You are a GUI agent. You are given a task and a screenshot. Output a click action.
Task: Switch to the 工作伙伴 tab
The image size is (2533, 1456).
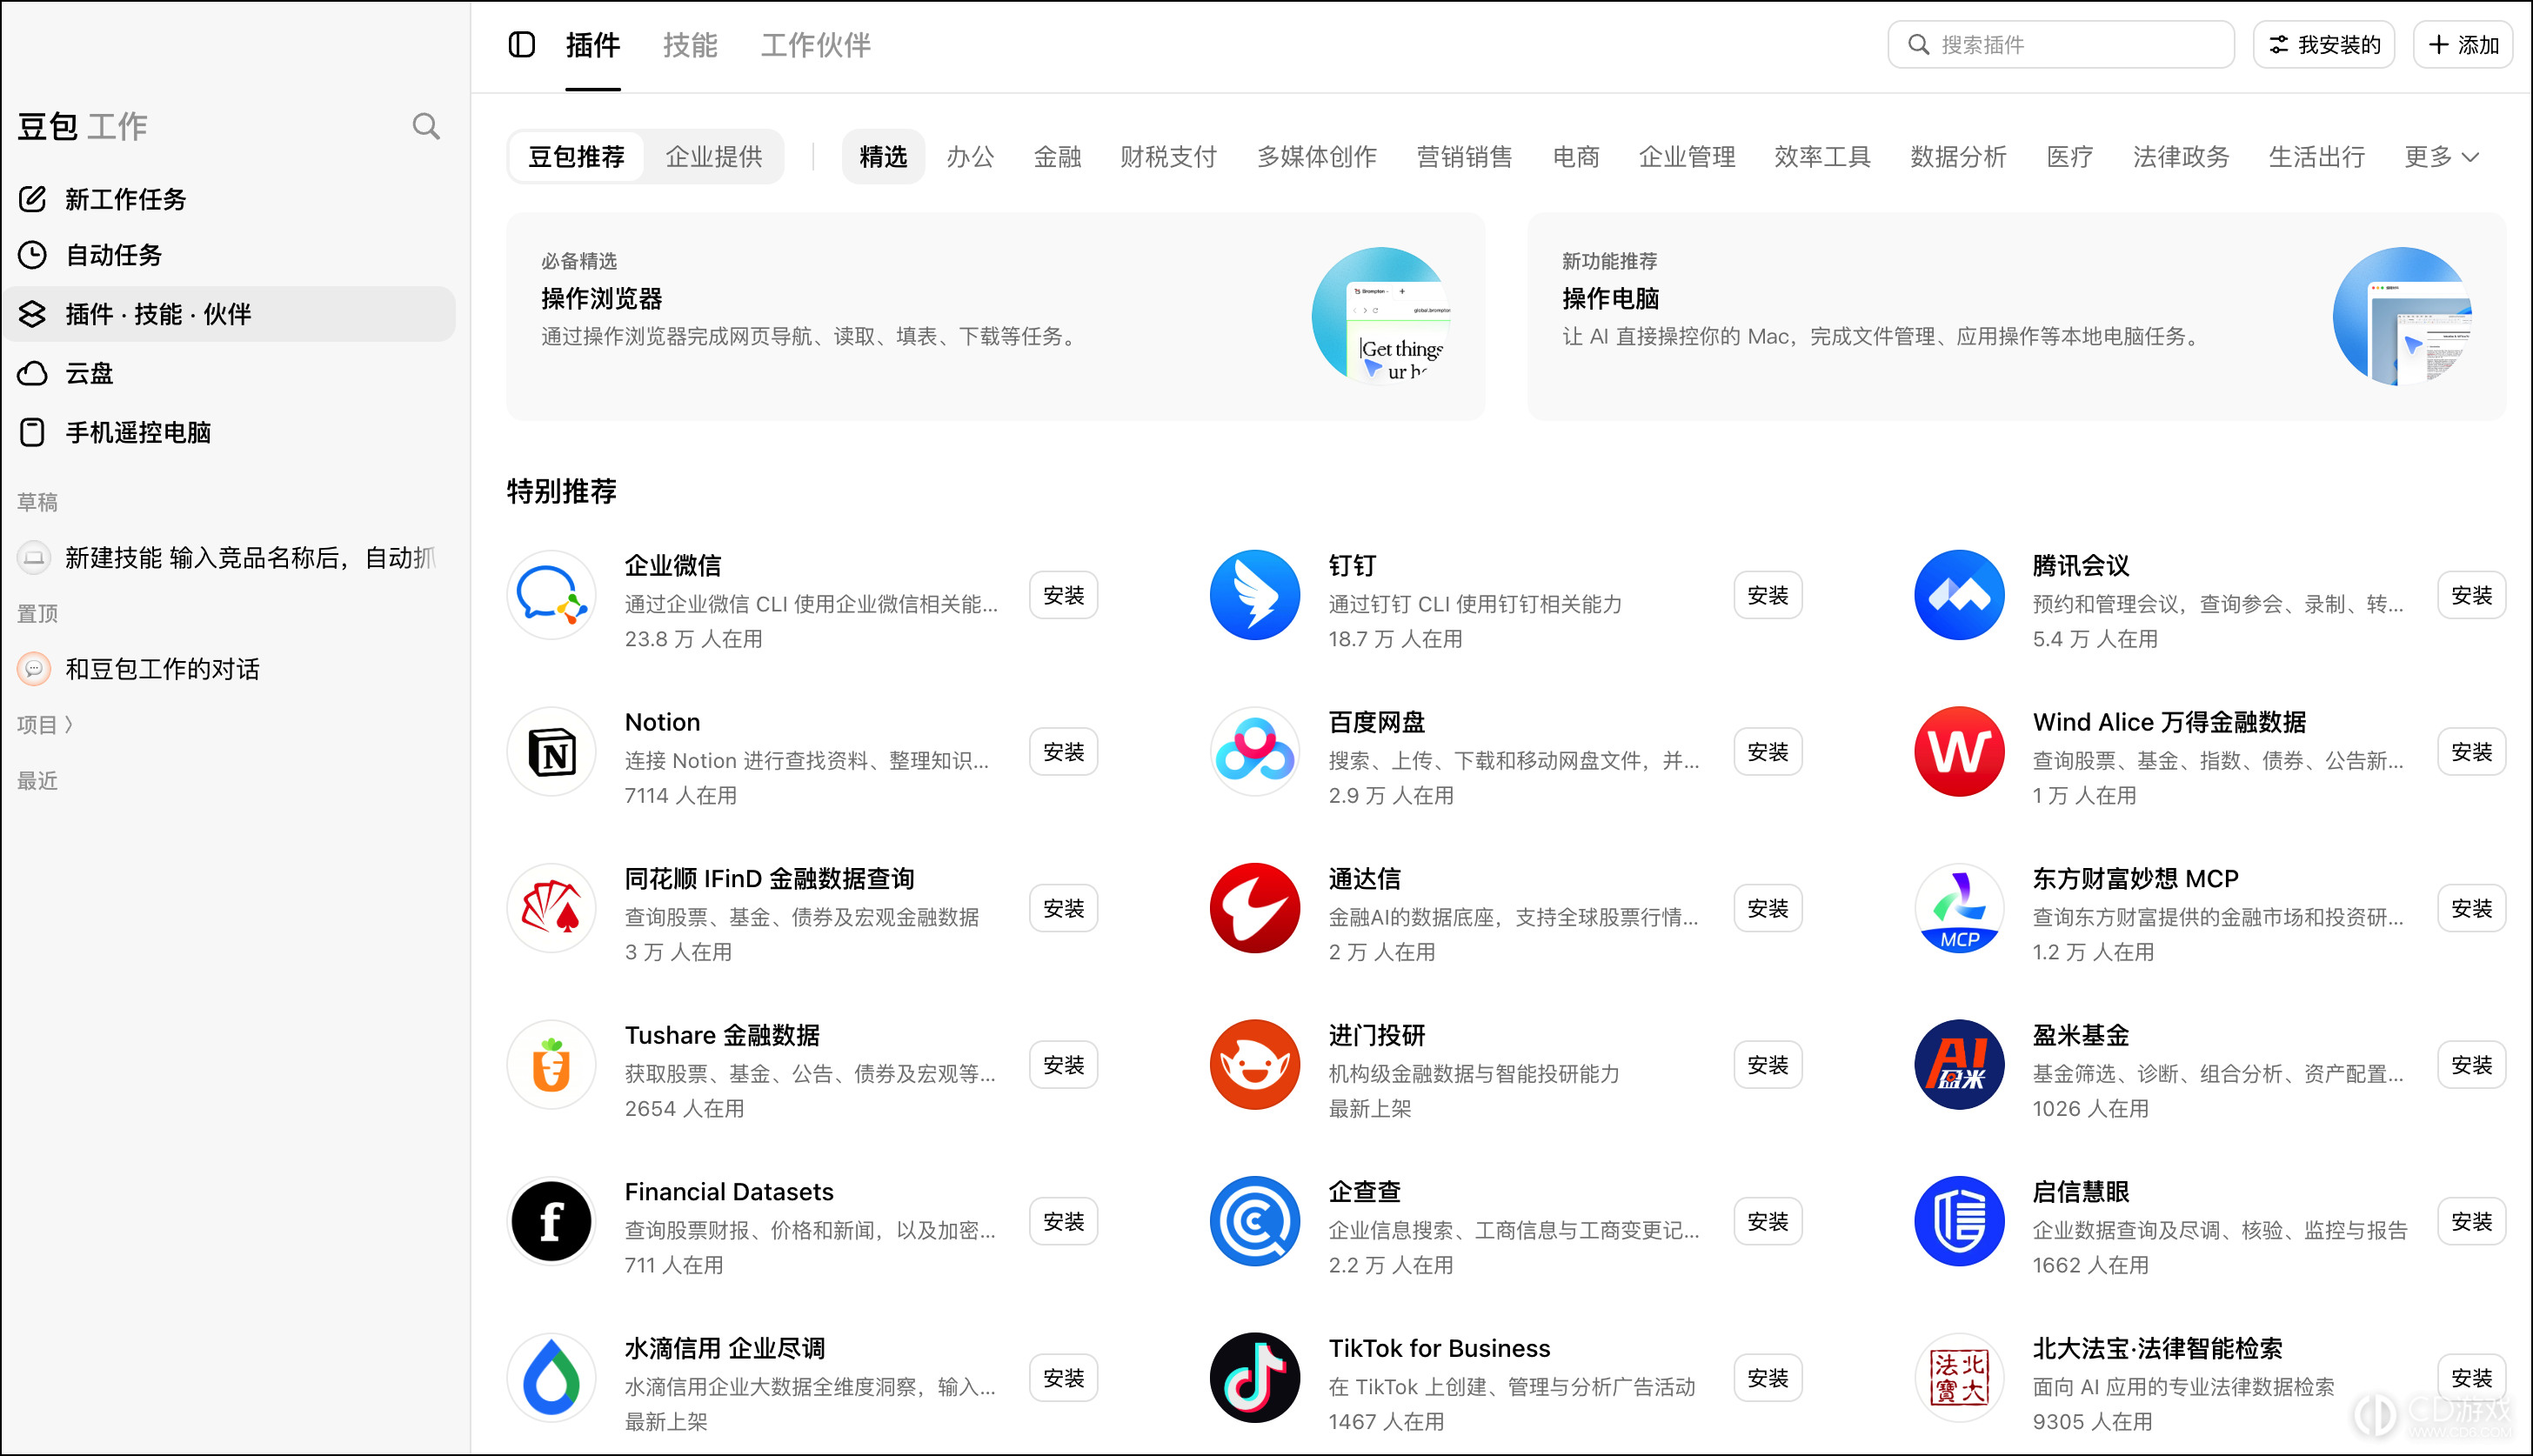click(816, 45)
